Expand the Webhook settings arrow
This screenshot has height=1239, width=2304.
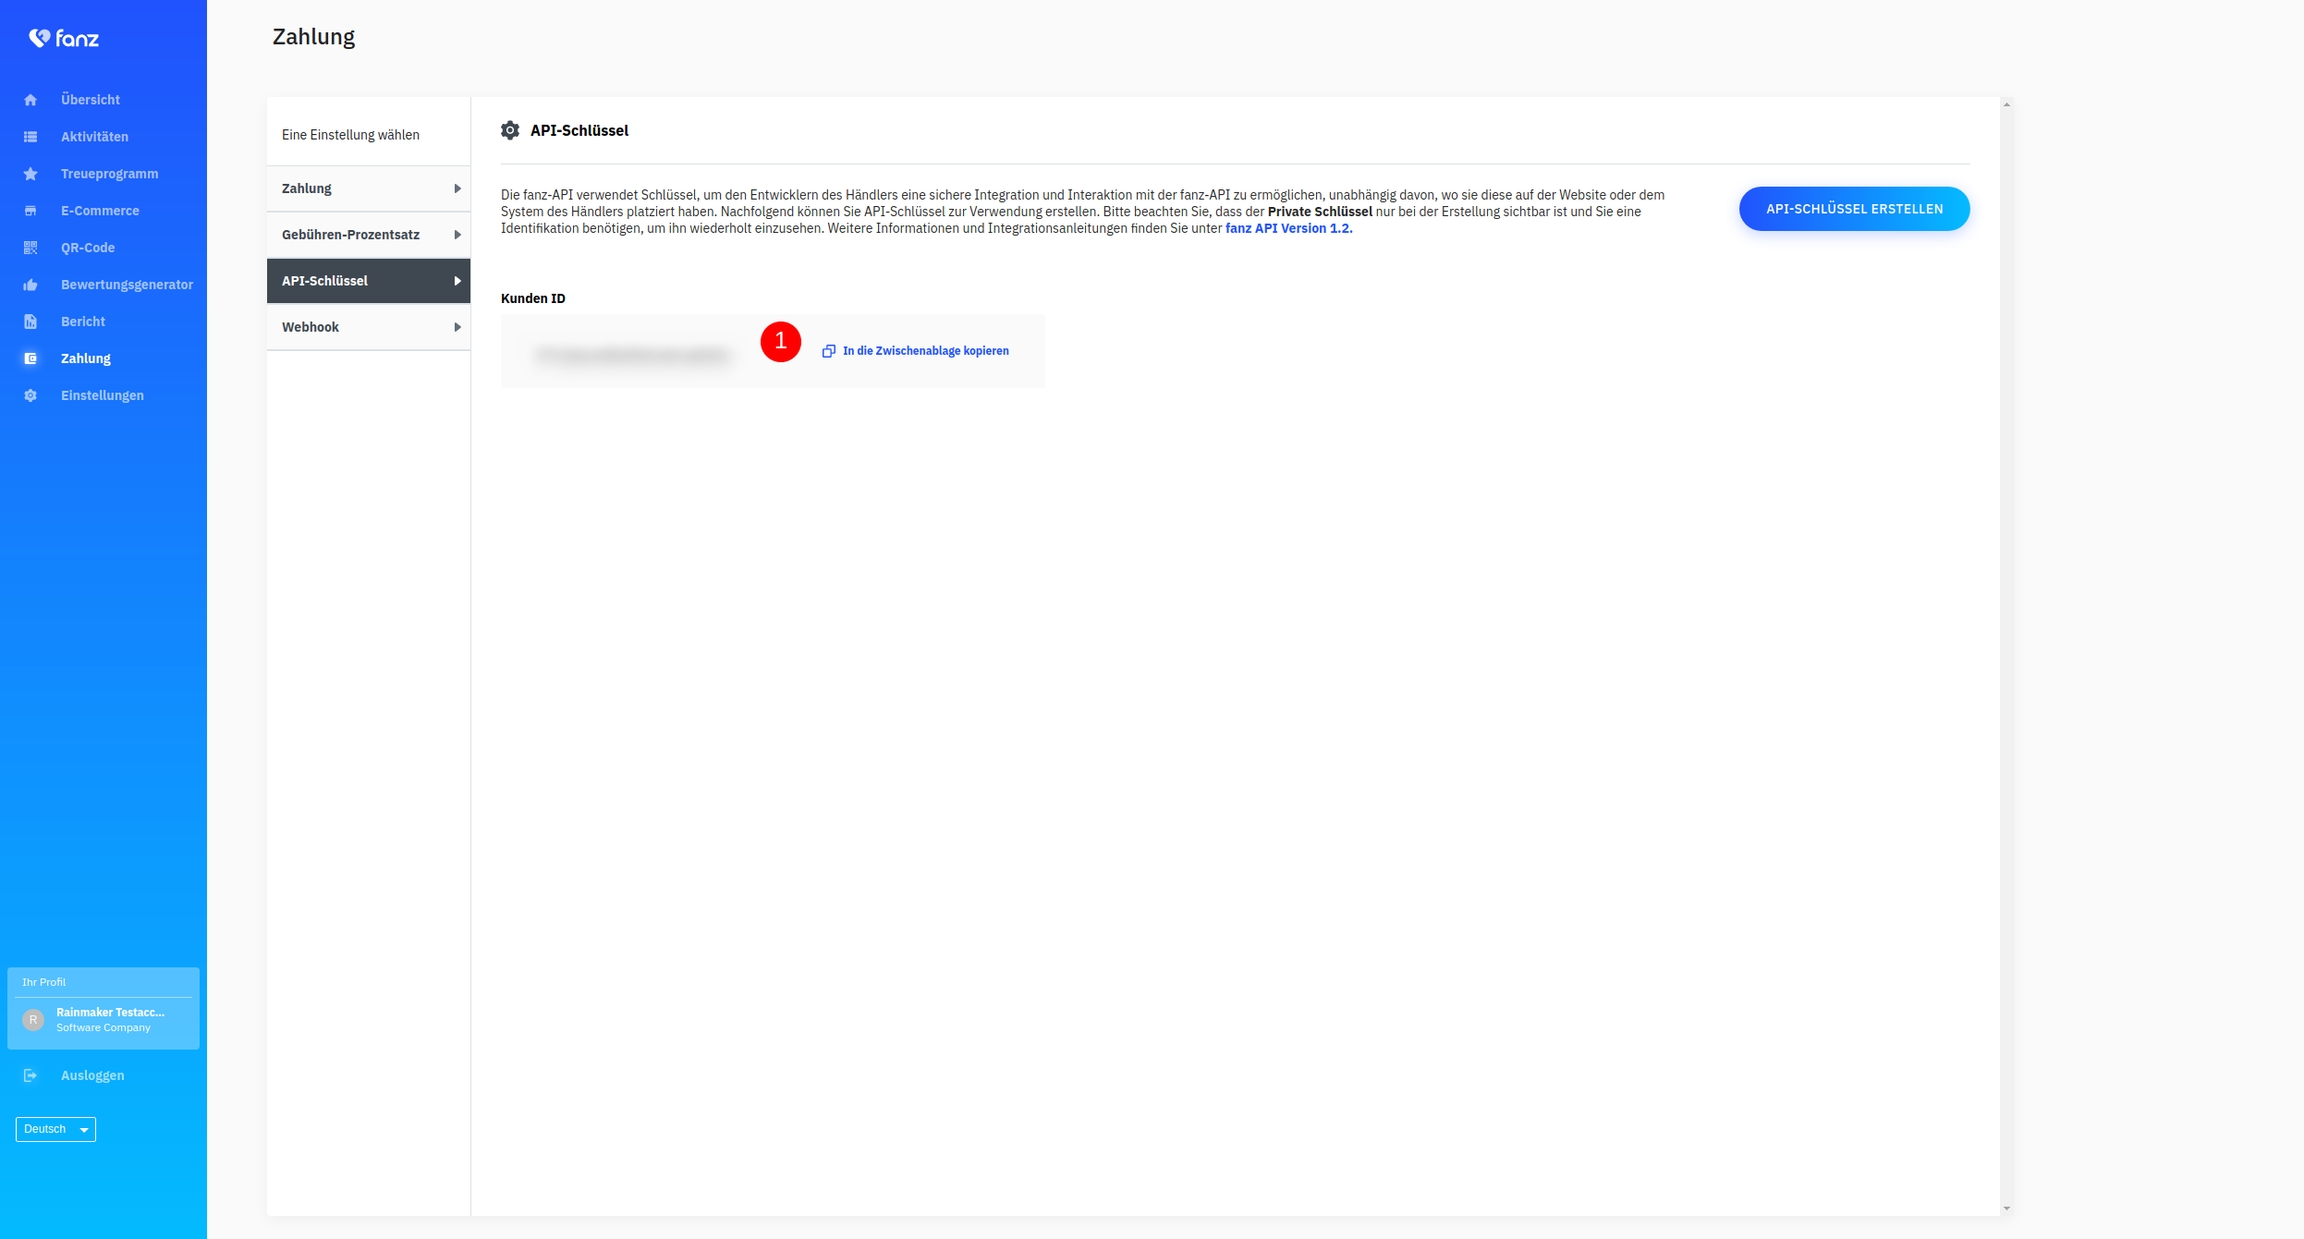457,327
